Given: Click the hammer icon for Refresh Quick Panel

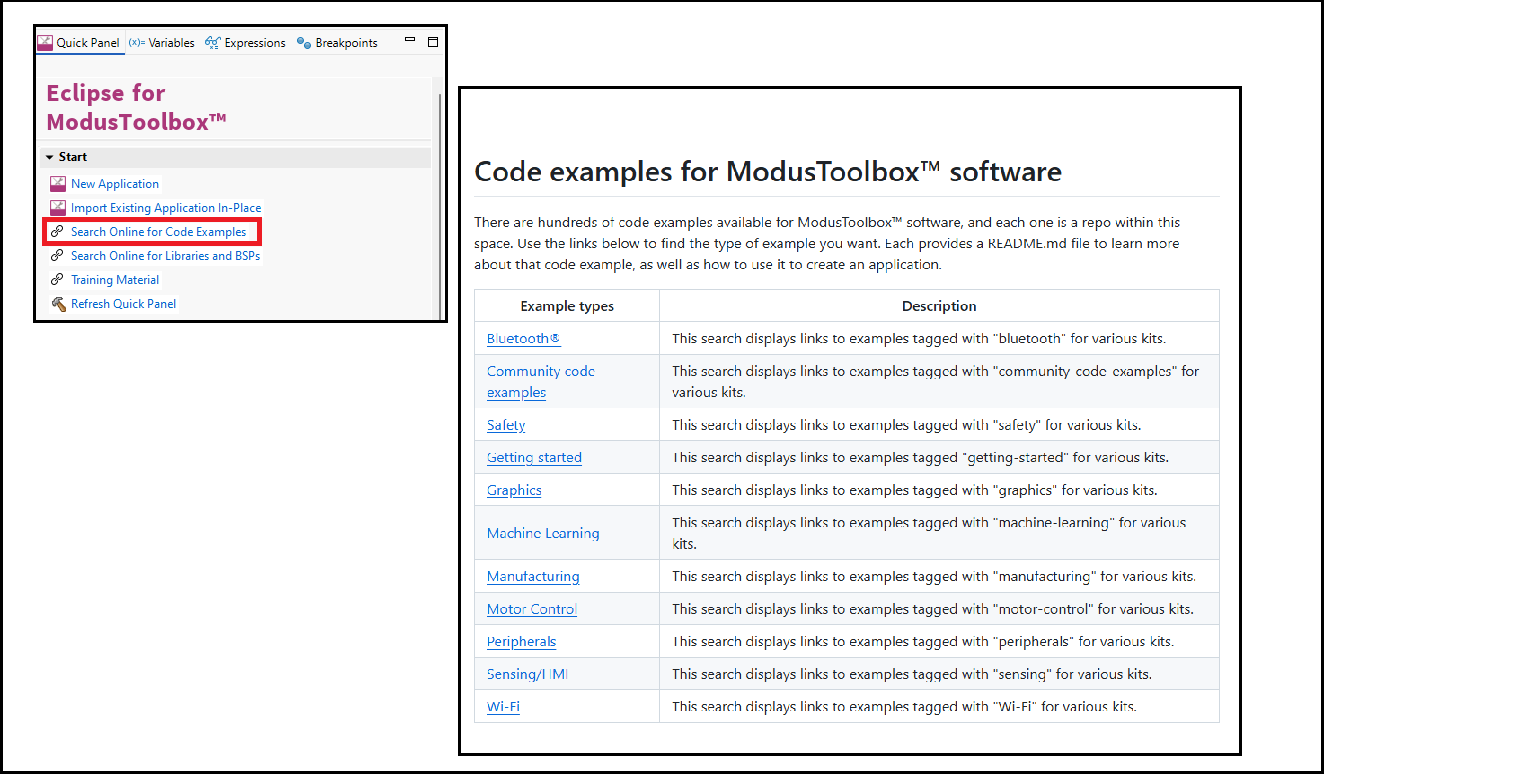Looking at the screenshot, I should click(x=57, y=304).
